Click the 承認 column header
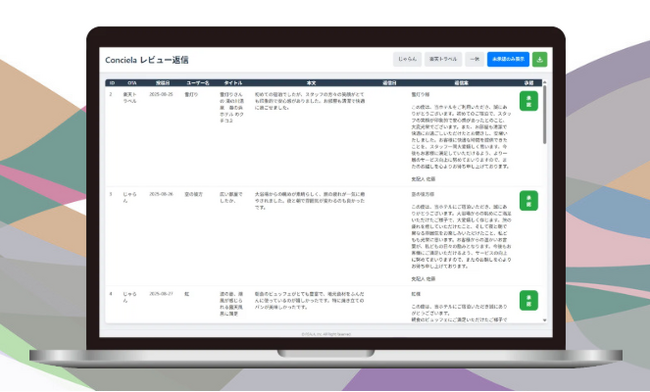Screen dimensions: 650x392 (x=529, y=83)
